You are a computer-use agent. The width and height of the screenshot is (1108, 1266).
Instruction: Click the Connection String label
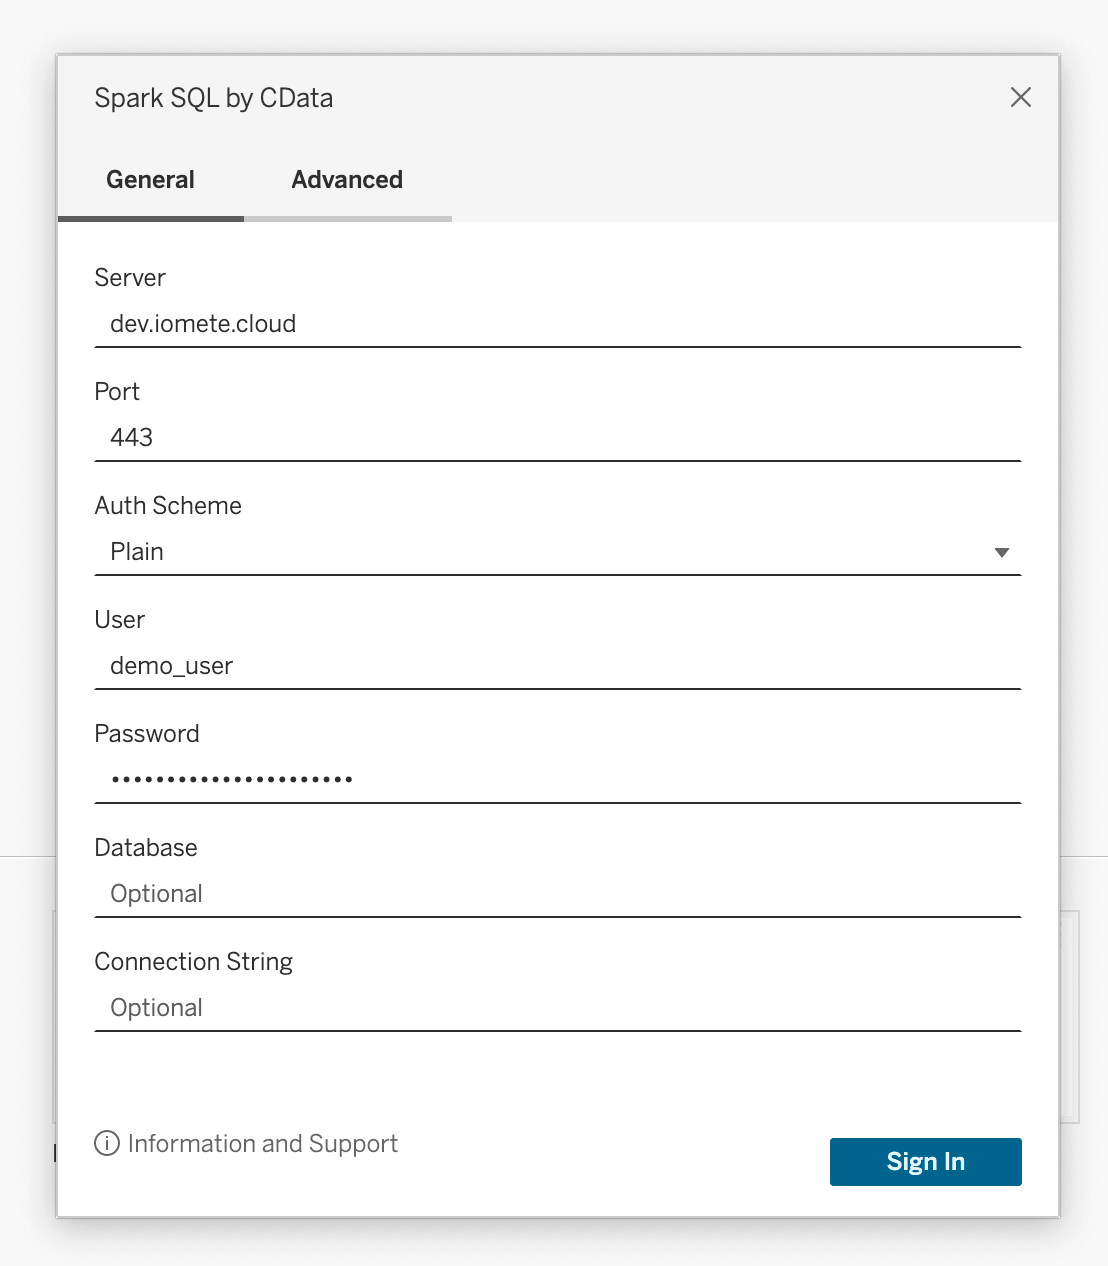click(194, 962)
